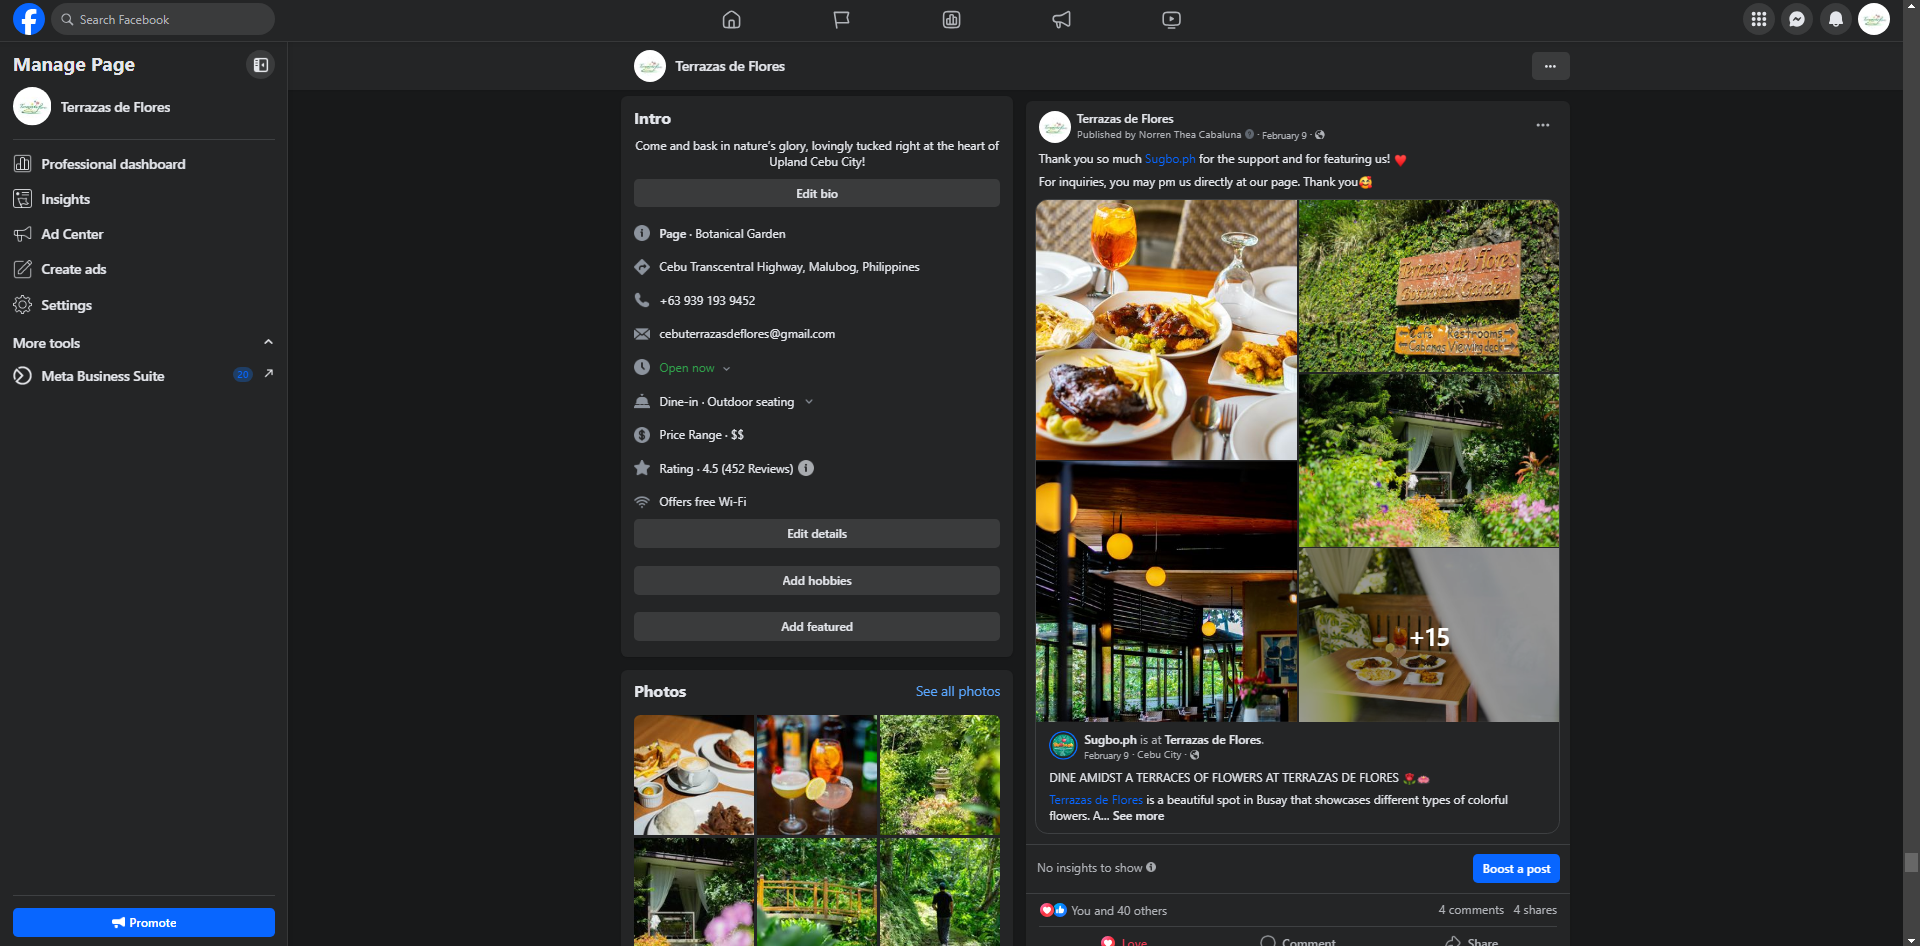Collapse the More tools section
The image size is (1920, 946).
tap(268, 342)
